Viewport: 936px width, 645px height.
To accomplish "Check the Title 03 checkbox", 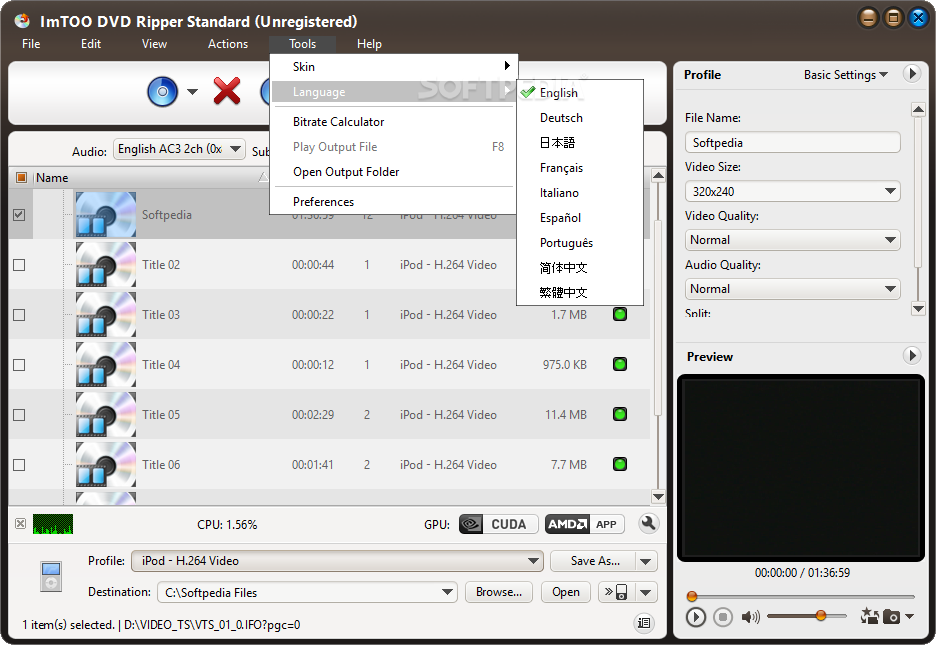I will [x=19, y=315].
